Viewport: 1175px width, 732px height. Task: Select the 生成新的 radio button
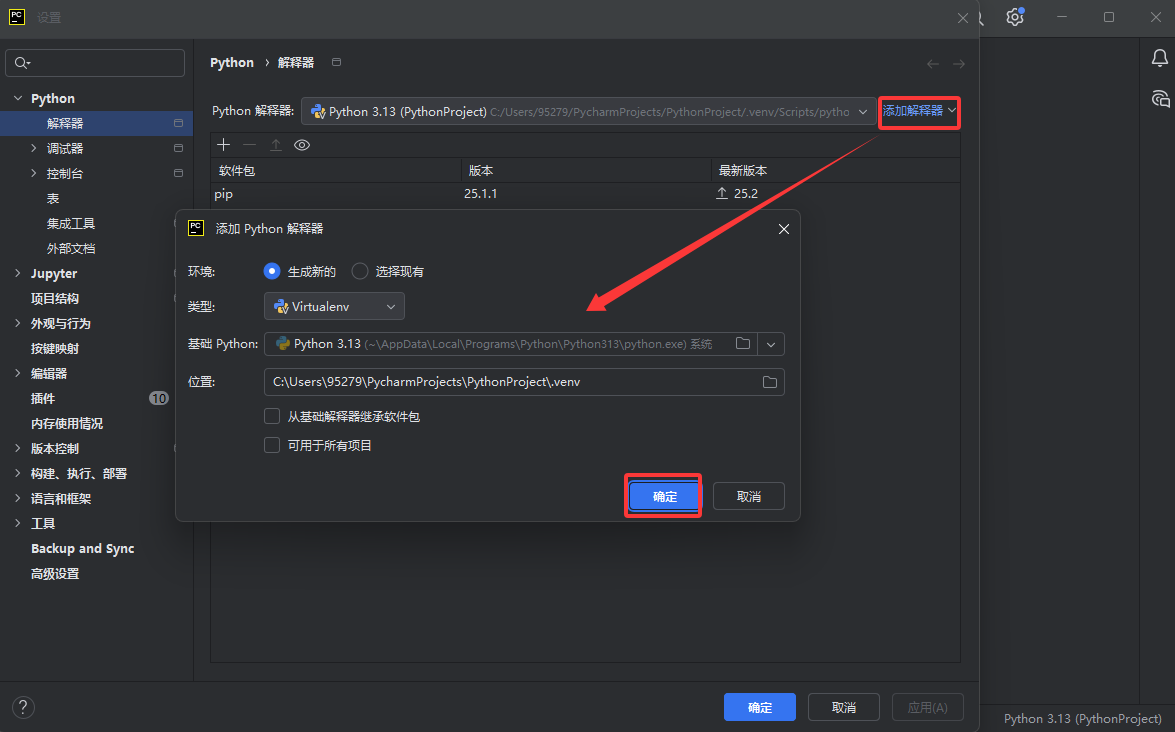[x=272, y=271]
